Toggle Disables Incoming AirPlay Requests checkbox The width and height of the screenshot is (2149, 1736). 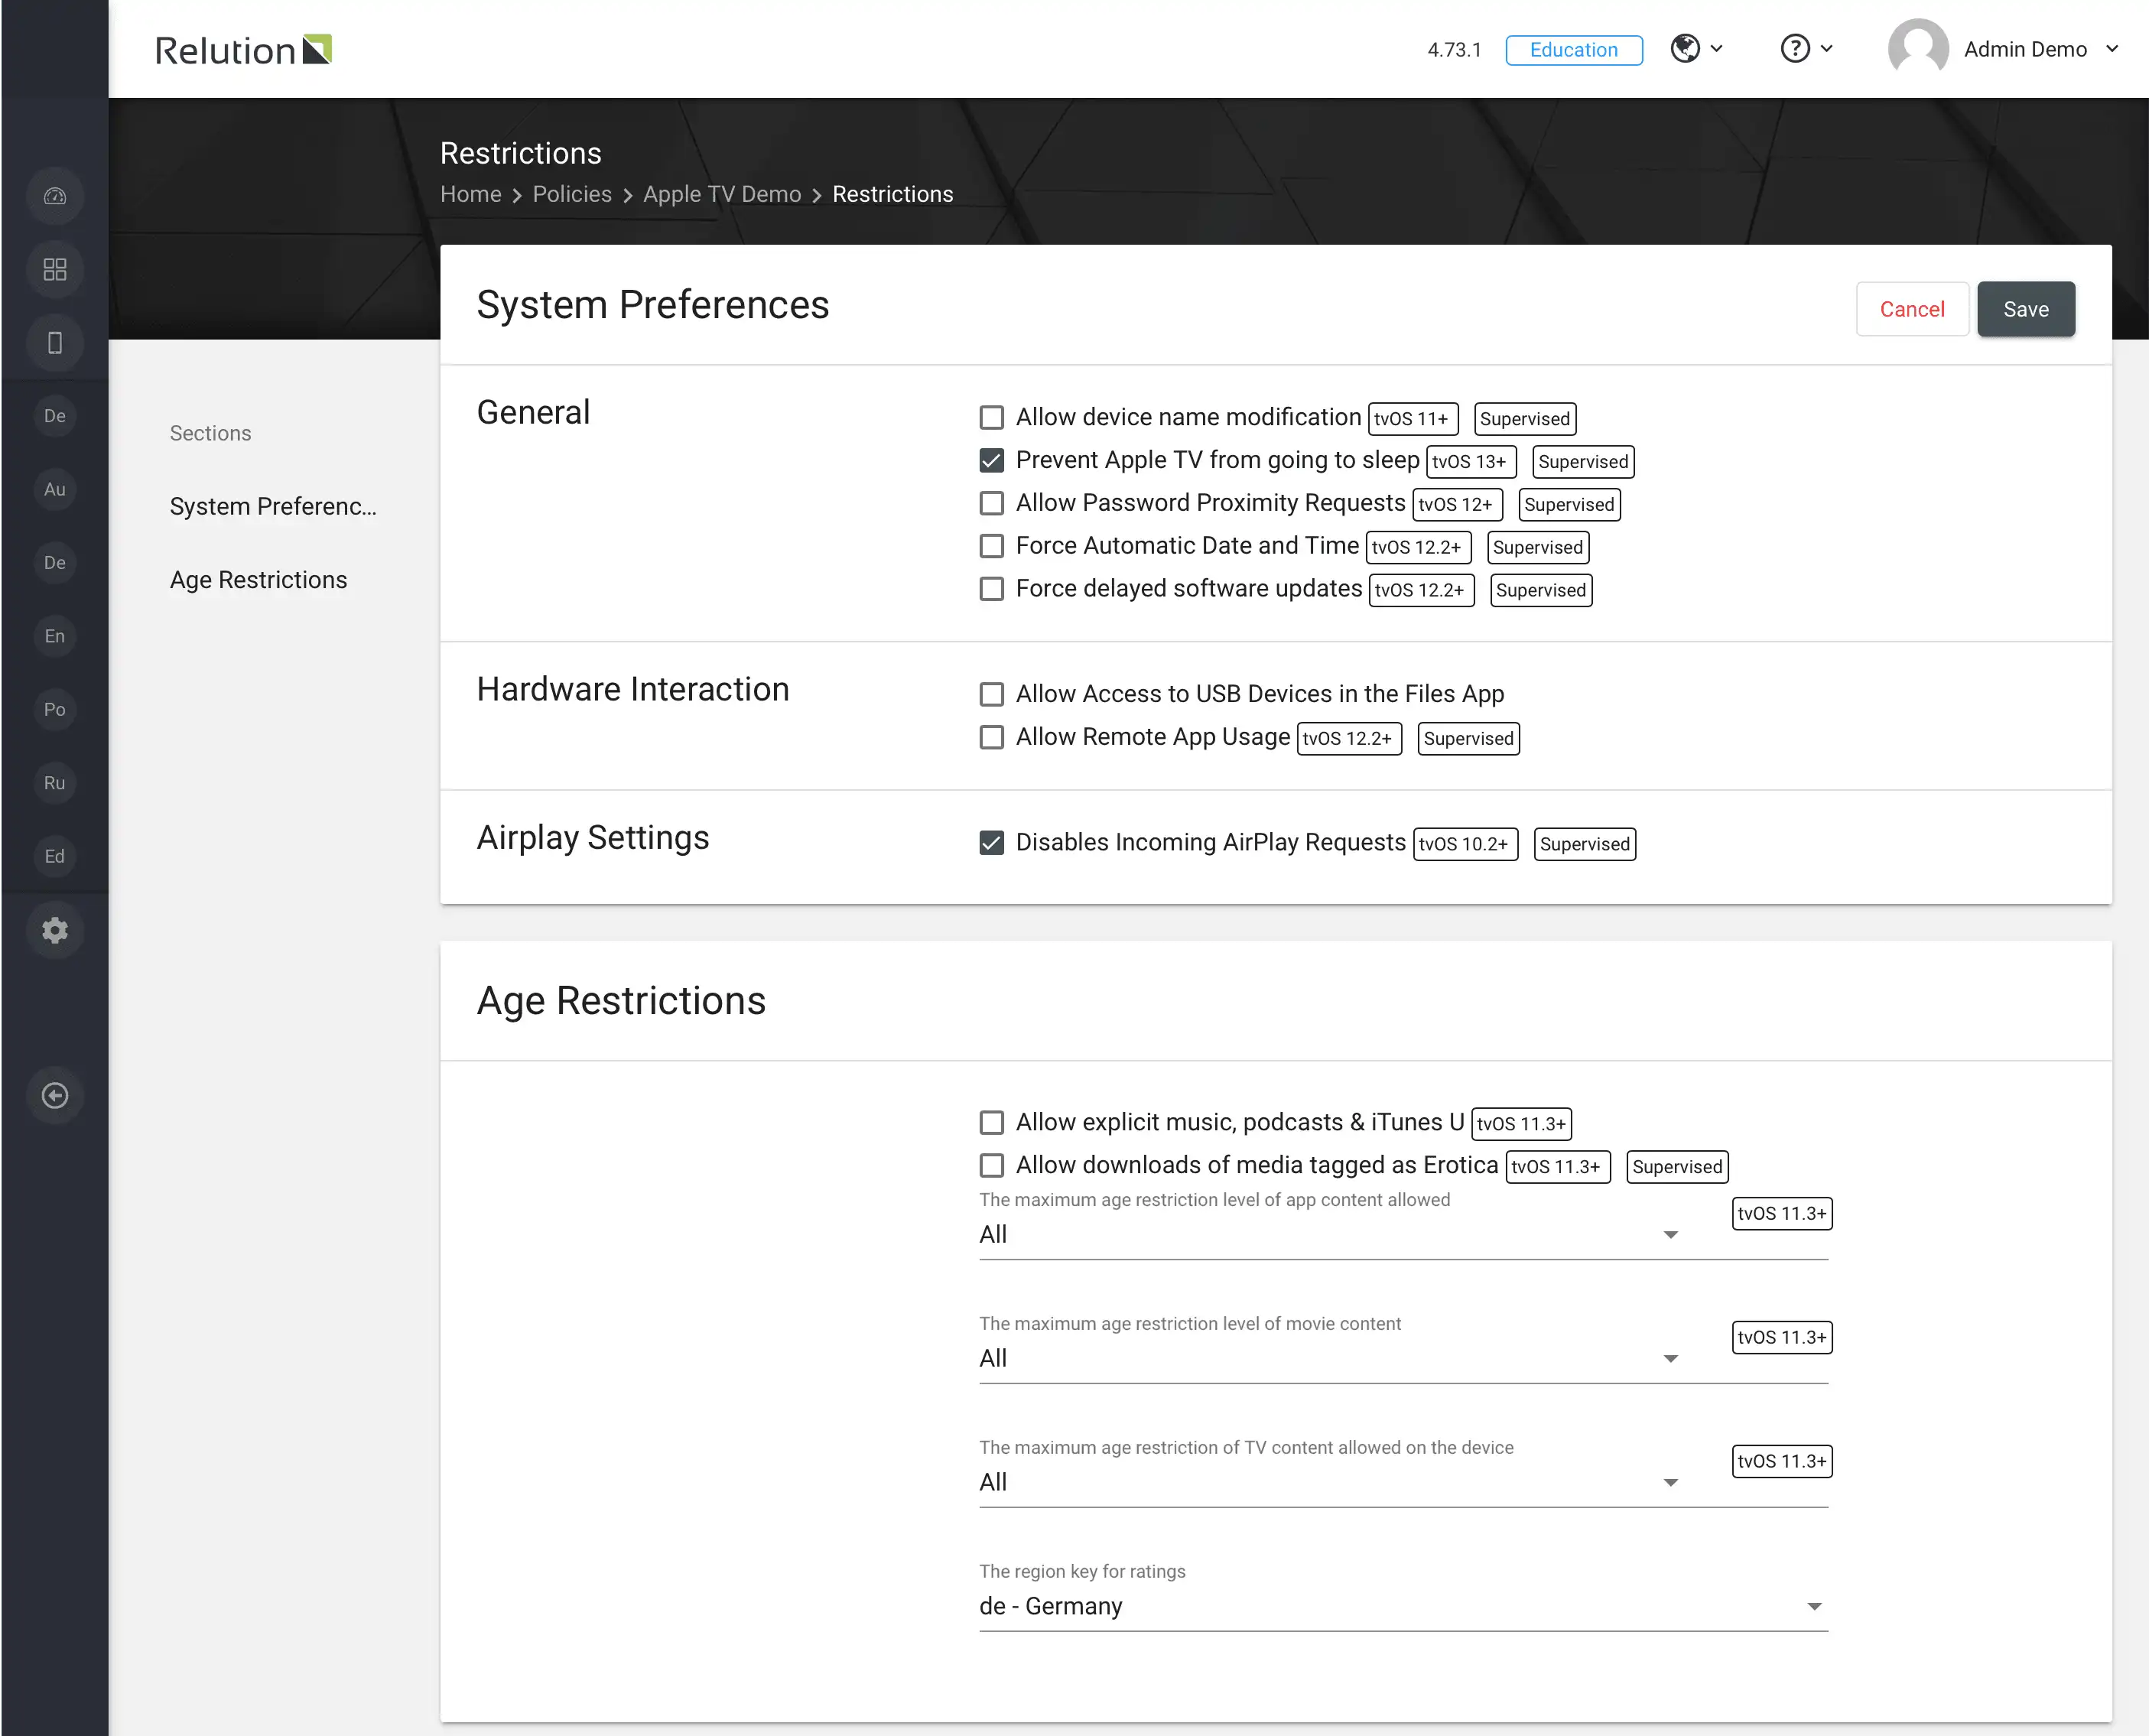click(x=991, y=843)
